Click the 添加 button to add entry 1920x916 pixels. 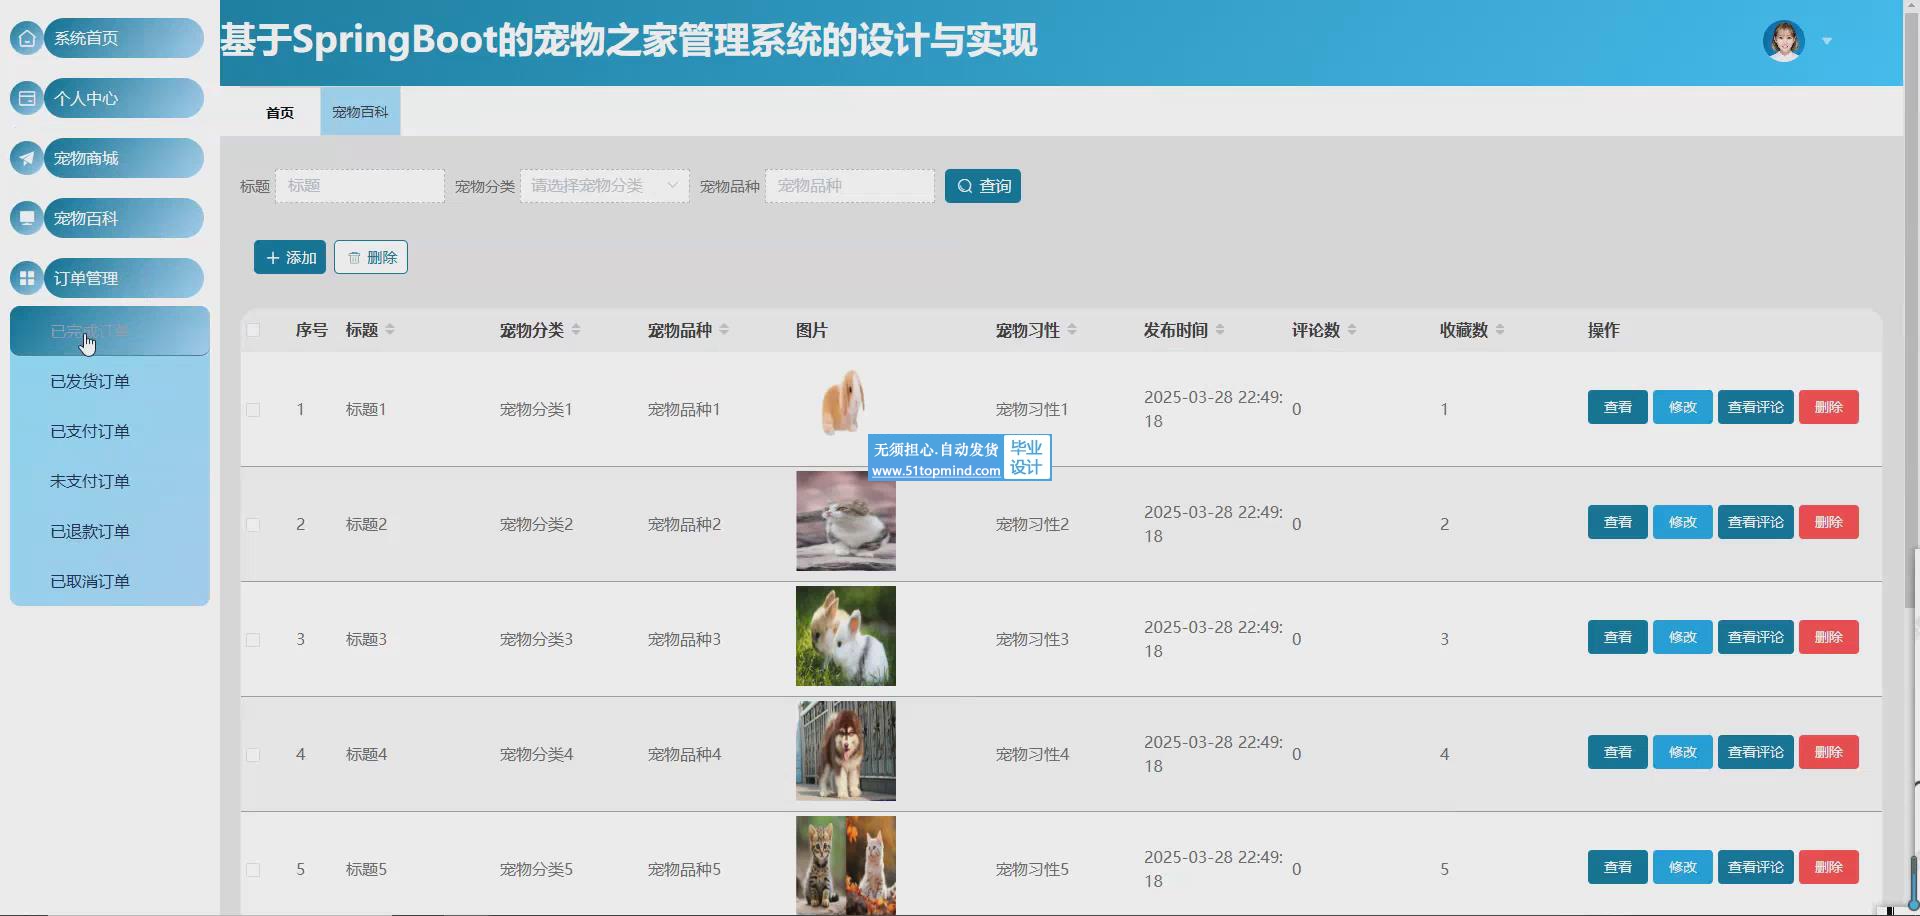pos(290,257)
